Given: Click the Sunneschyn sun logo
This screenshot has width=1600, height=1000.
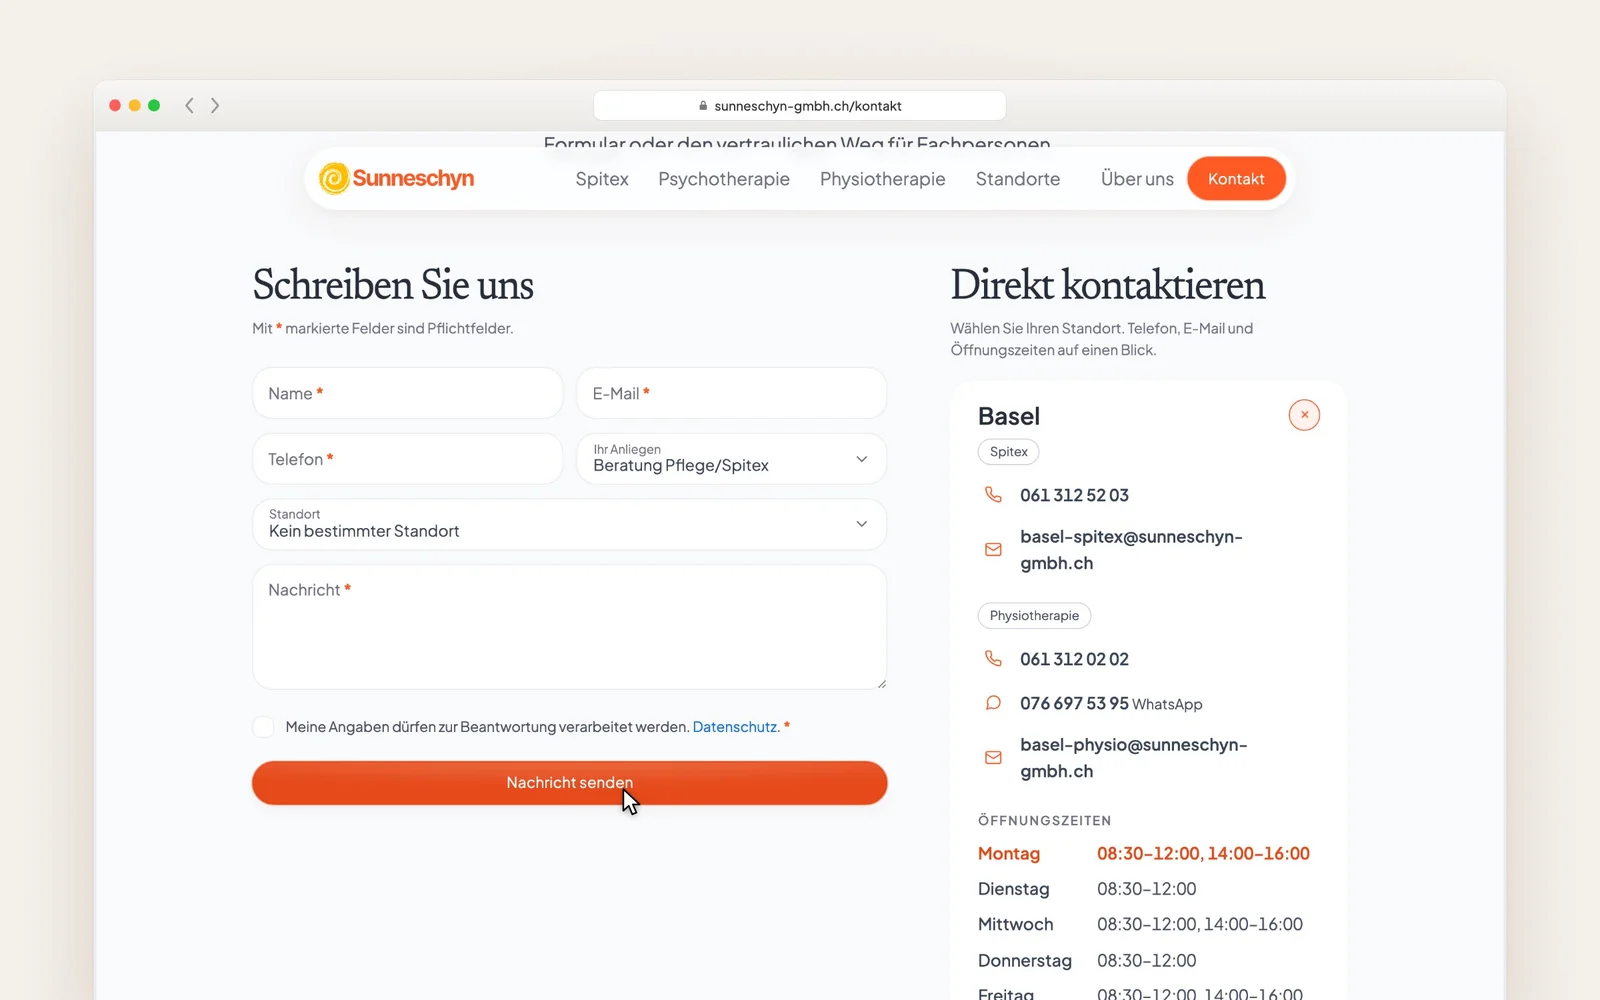Looking at the screenshot, I should (x=334, y=178).
